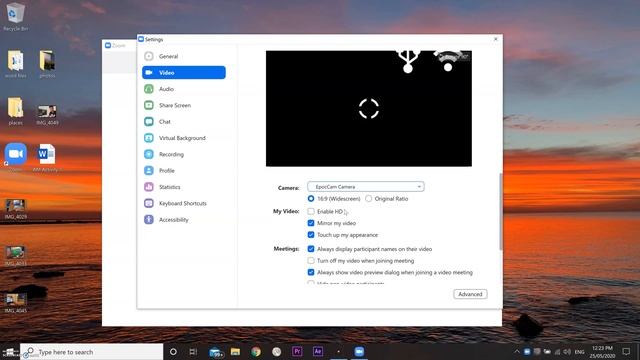Open the Word document desktop icon
640x360 pixels.
pos(47,154)
